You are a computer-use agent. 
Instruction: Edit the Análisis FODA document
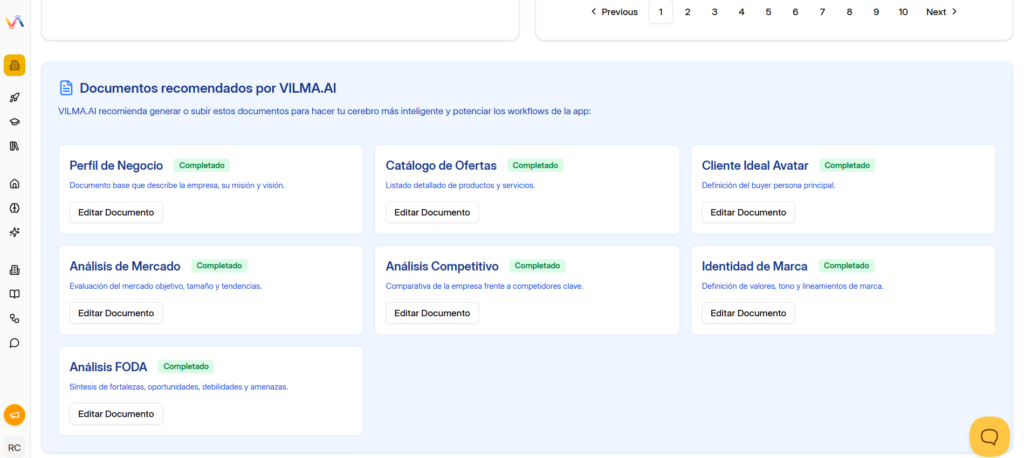coord(116,413)
